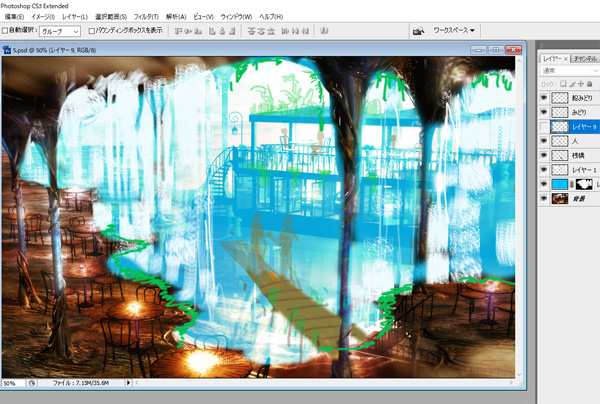
Task: Click the S.psd document title icon
Action: click(x=7, y=50)
